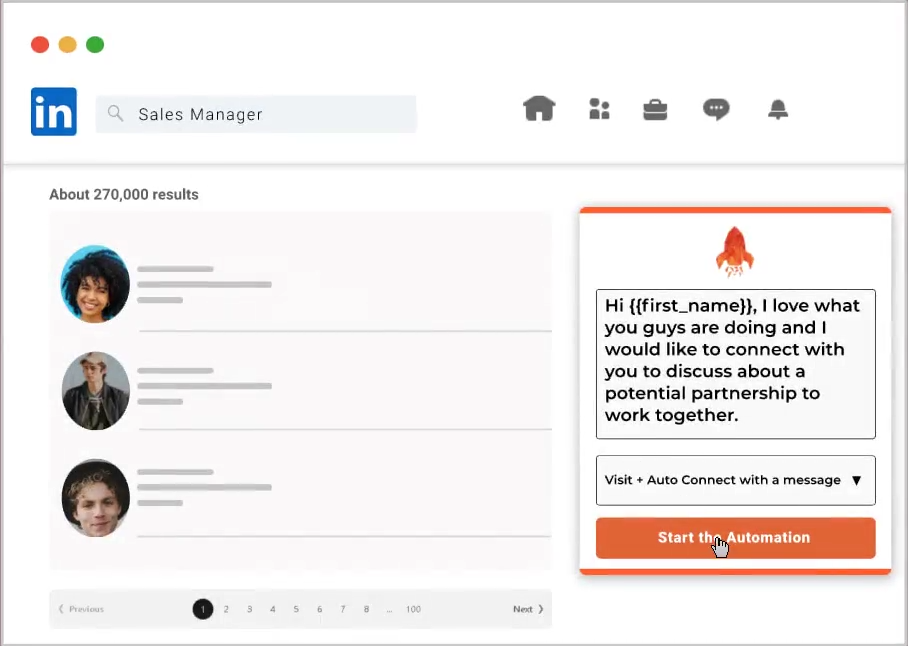Click the LinkedIn logo
Image resolution: width=908 pixels, height=646 pixels.
point(53,111)
